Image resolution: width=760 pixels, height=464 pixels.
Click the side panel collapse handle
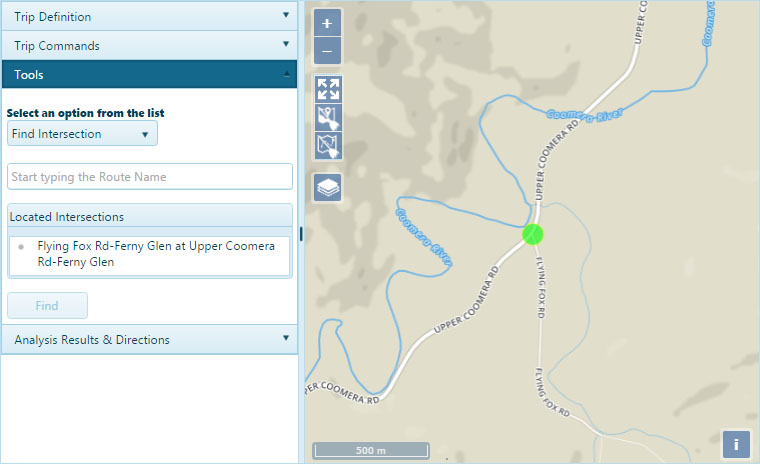click(x=301, y=233)
